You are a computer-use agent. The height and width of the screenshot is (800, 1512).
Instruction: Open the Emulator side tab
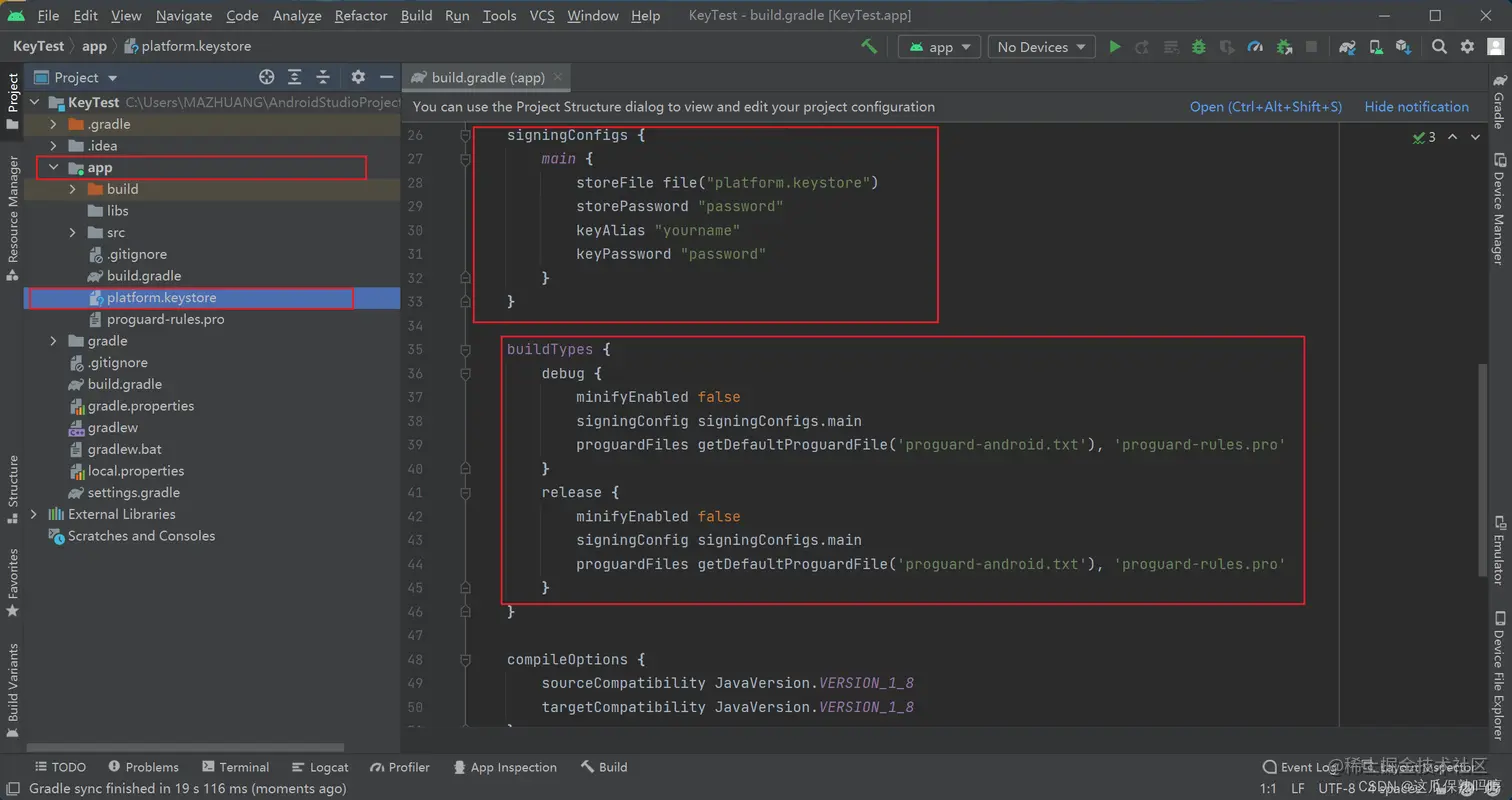[x=1499, y=550]
